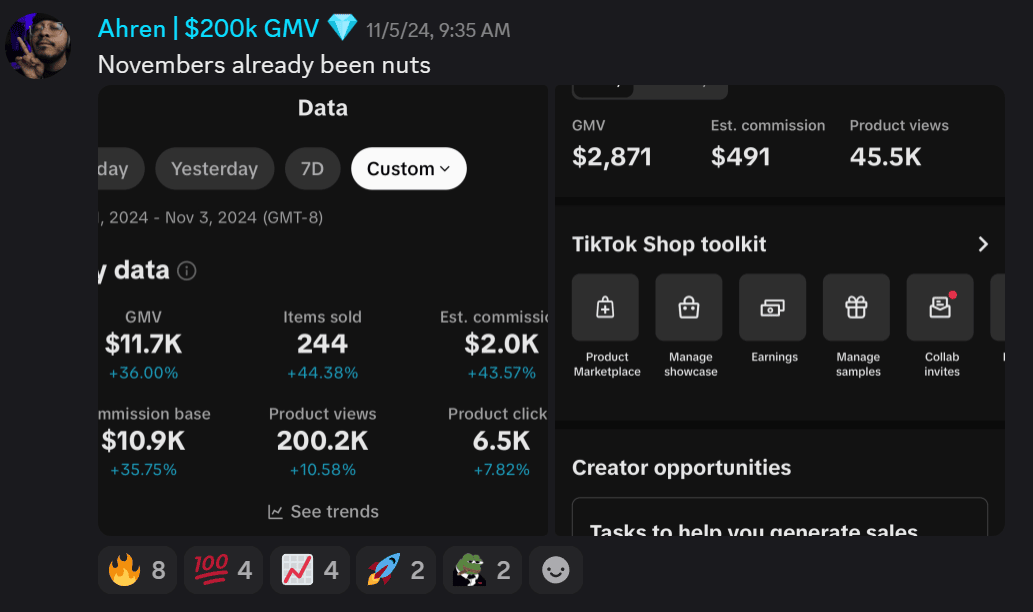Select the 7D date range tab
The width and height of the screenshot is (1033, 612).
tap(312, 169)
